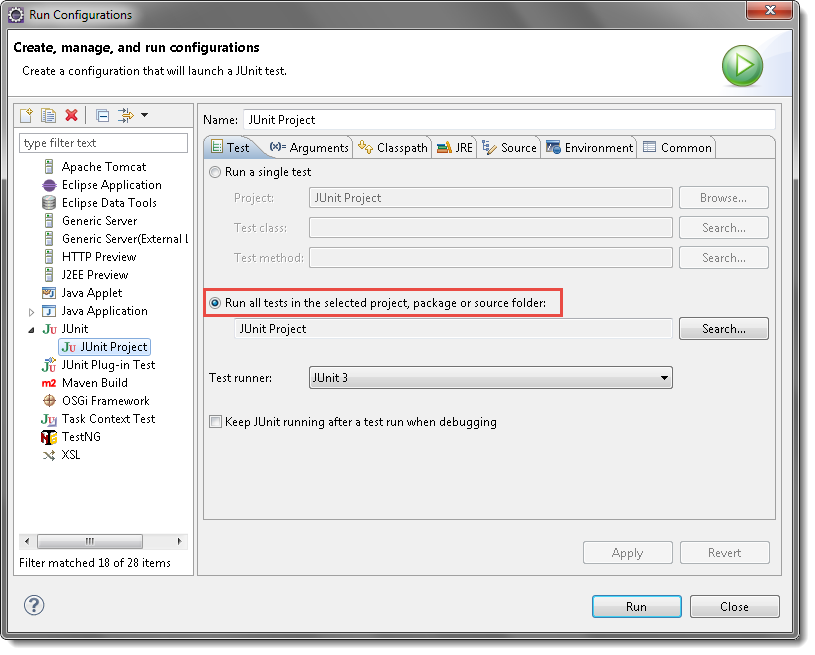Click the Name field containing JUnit Project
The width and height of the screenshot is (815, 655).
click(509, 120)
